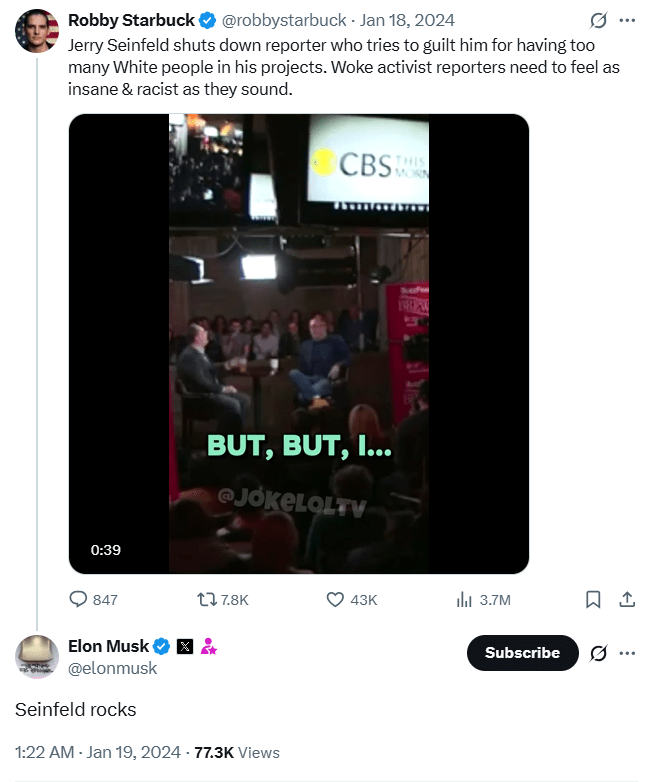Bookmark the Robby Starbuck tweet

pyautogui.click(x=592, y=599)
